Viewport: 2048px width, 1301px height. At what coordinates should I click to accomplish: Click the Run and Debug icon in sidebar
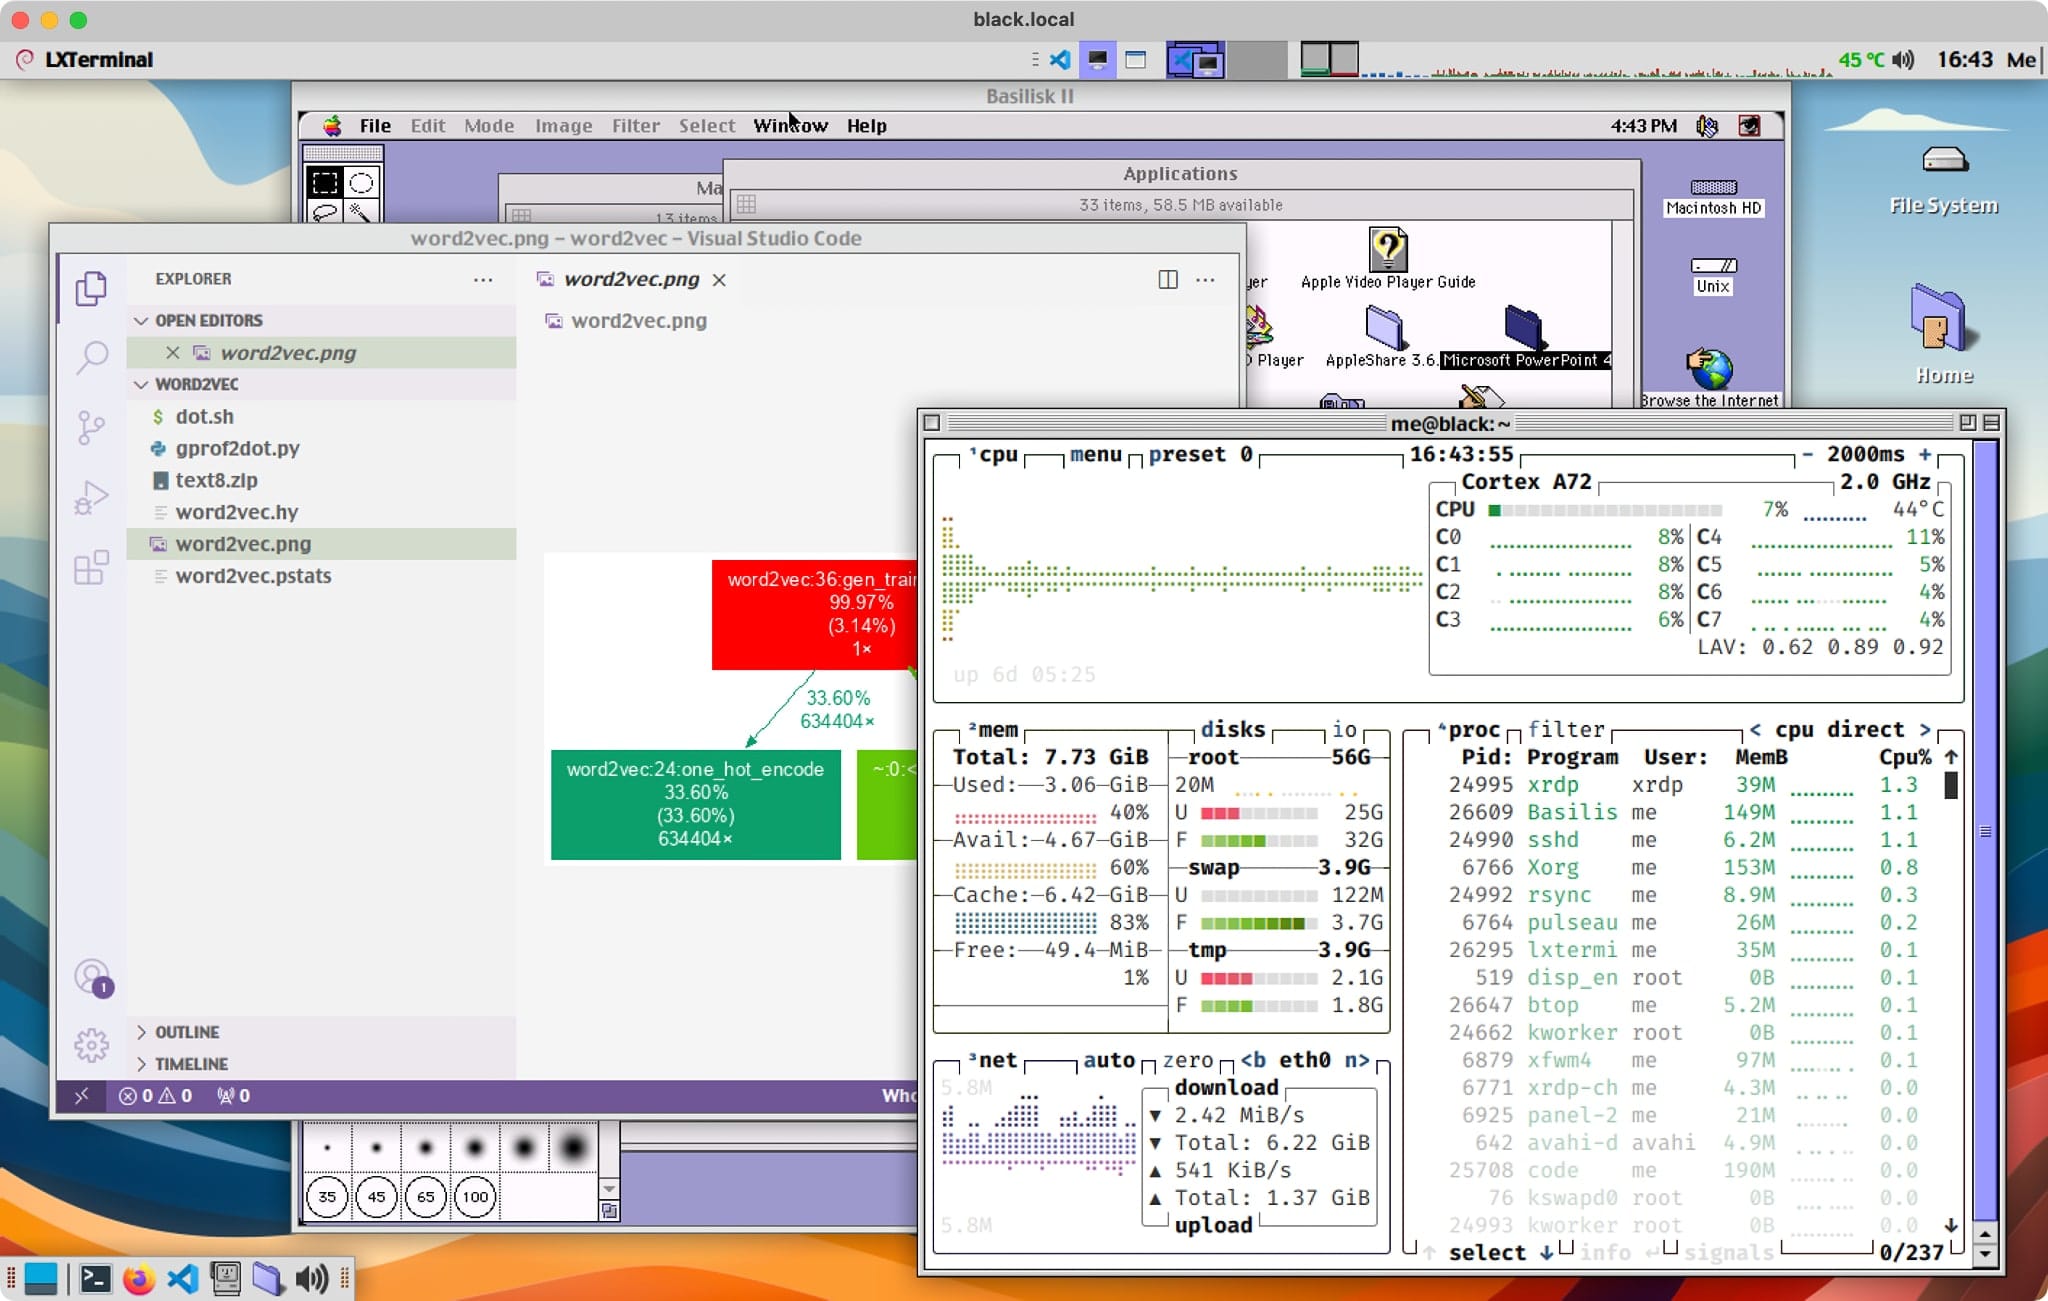(93, 498)
